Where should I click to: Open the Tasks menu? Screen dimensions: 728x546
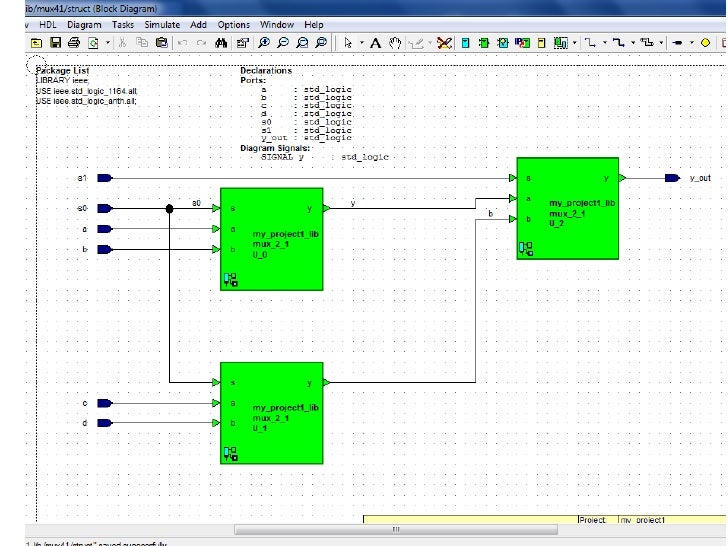click(123, 24)
